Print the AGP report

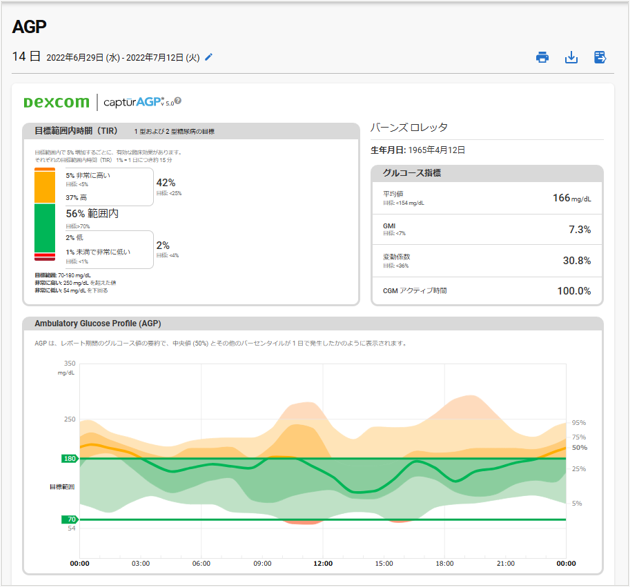click(x=542, y=57)
